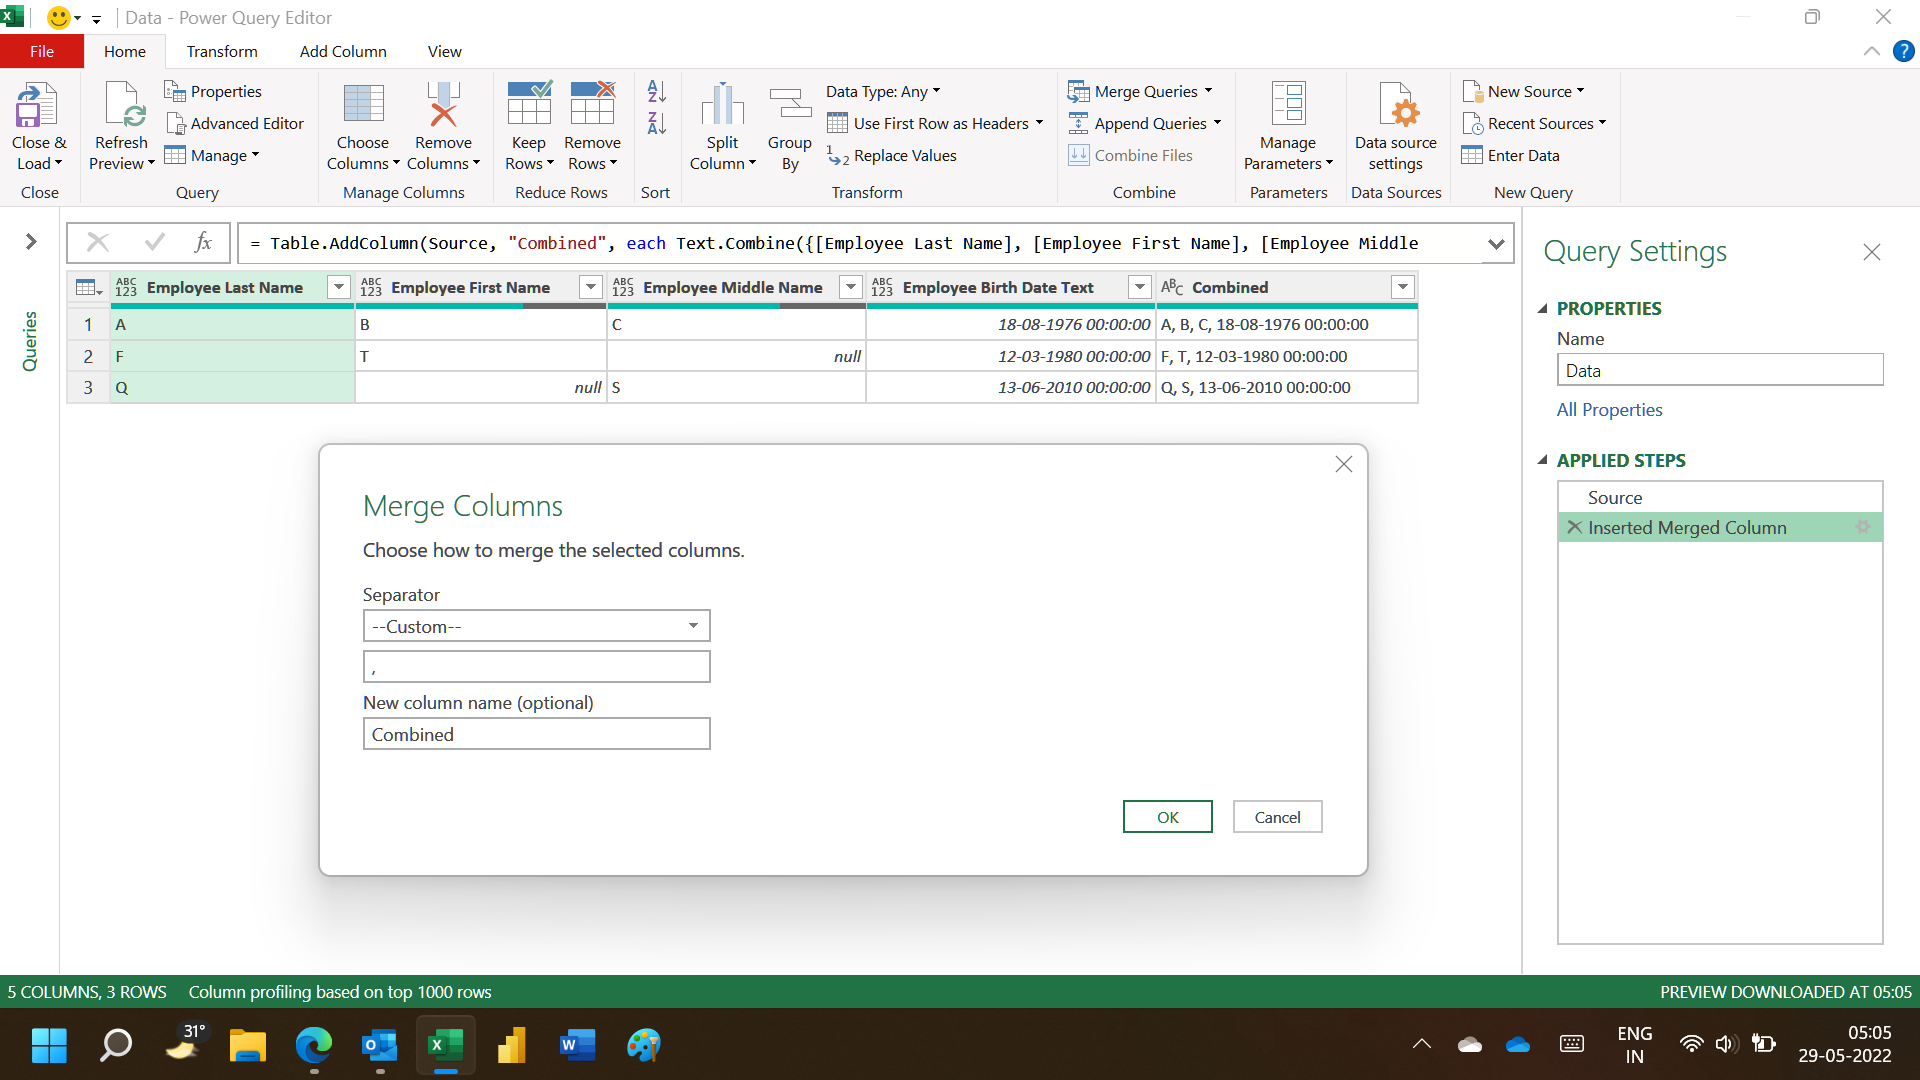The width and height of the screenshot is (1920, 1080).
Task: Click Use First Row as Headers
Action: (935, 123)
